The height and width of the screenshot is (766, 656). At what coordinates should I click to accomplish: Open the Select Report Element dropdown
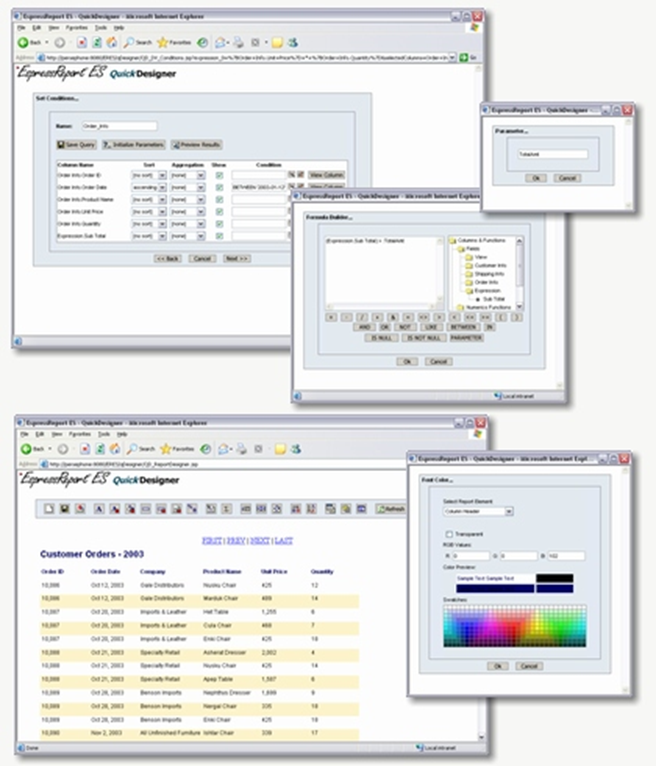pyautogui.click(x=478, y=511)
